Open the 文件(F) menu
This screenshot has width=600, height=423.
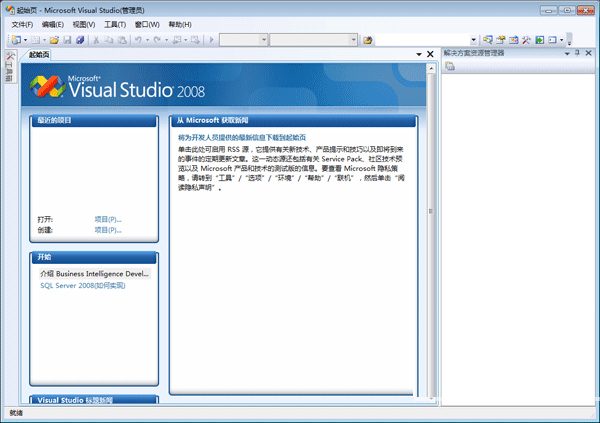(x=22, y=24)
